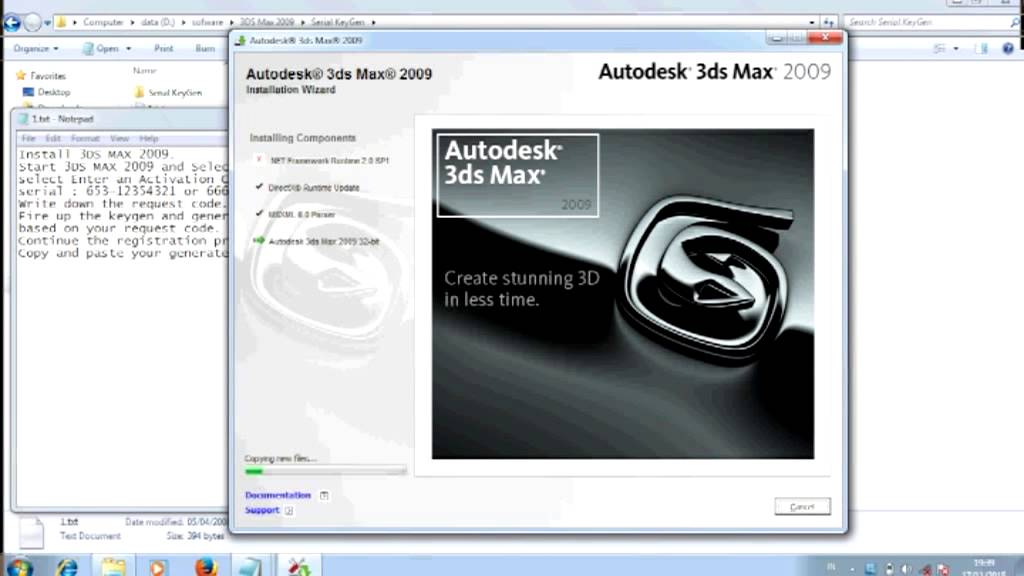Expand the arrow next to Open
The height and width of the screenshot is (576, 1024).
[129, 48]
